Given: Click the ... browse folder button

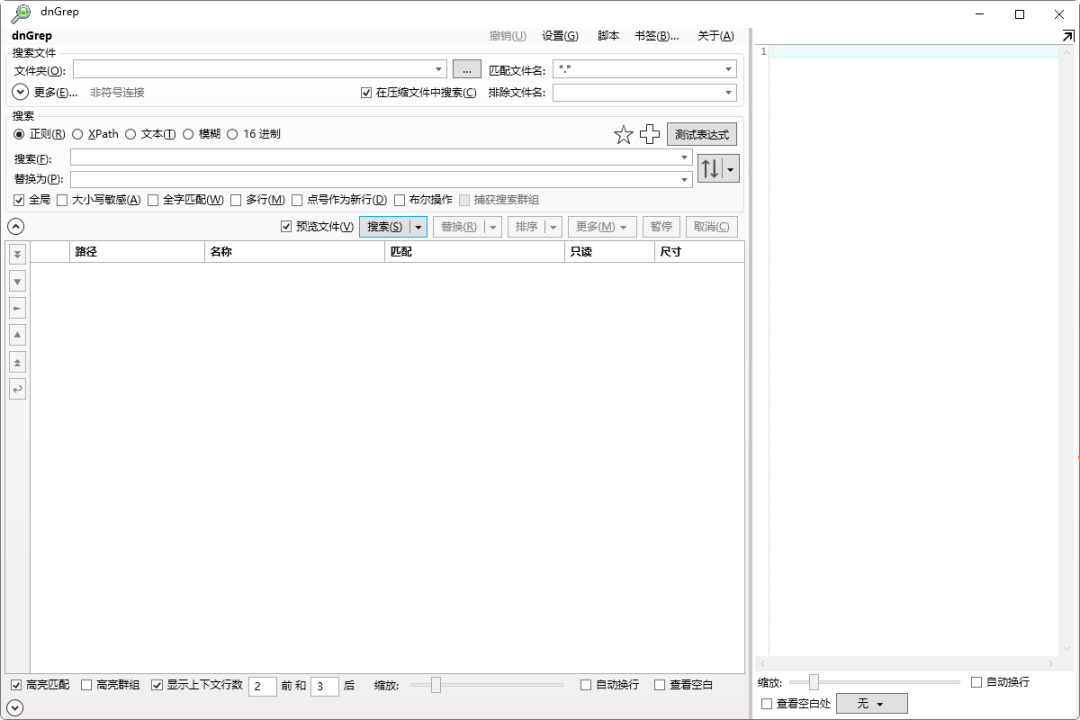Looking at the screenshot, I should 467,70.
